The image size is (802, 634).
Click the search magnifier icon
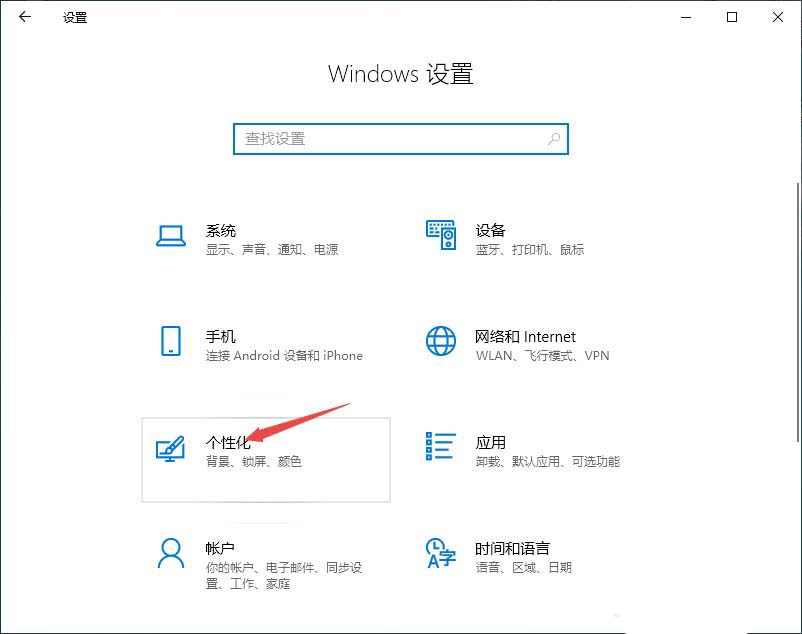click(554, 139)
